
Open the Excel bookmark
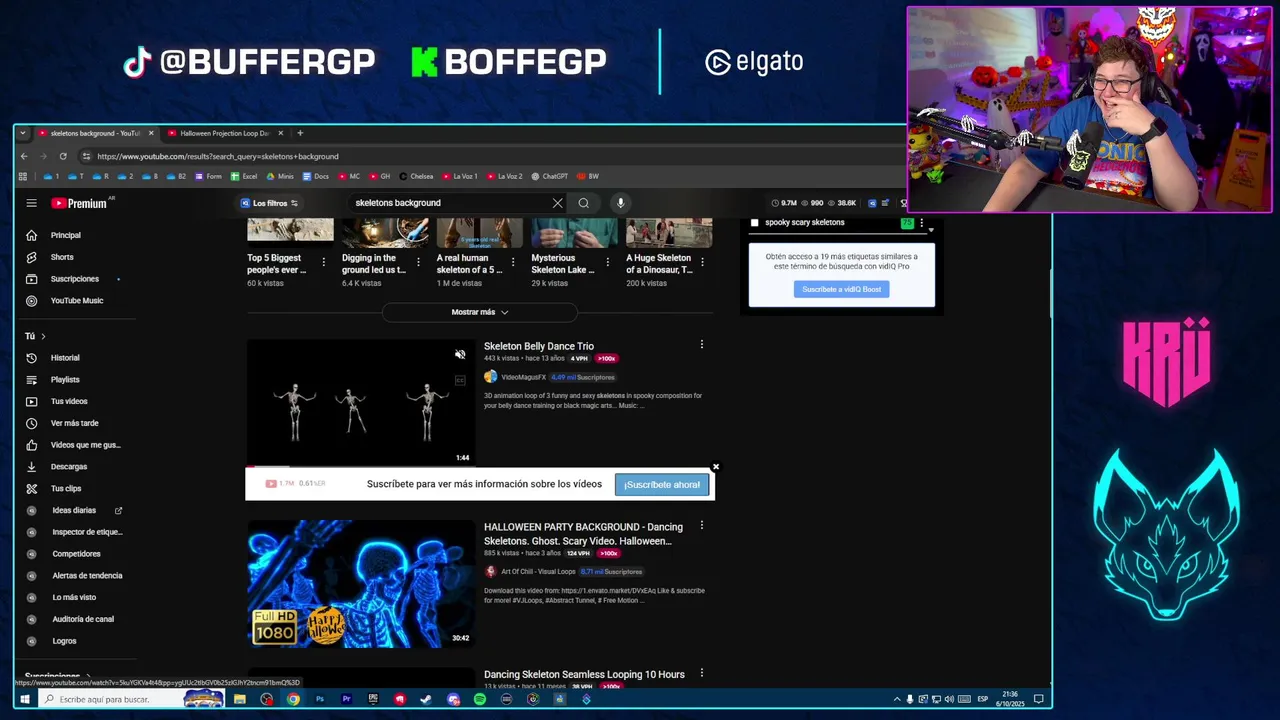point(244,176)
